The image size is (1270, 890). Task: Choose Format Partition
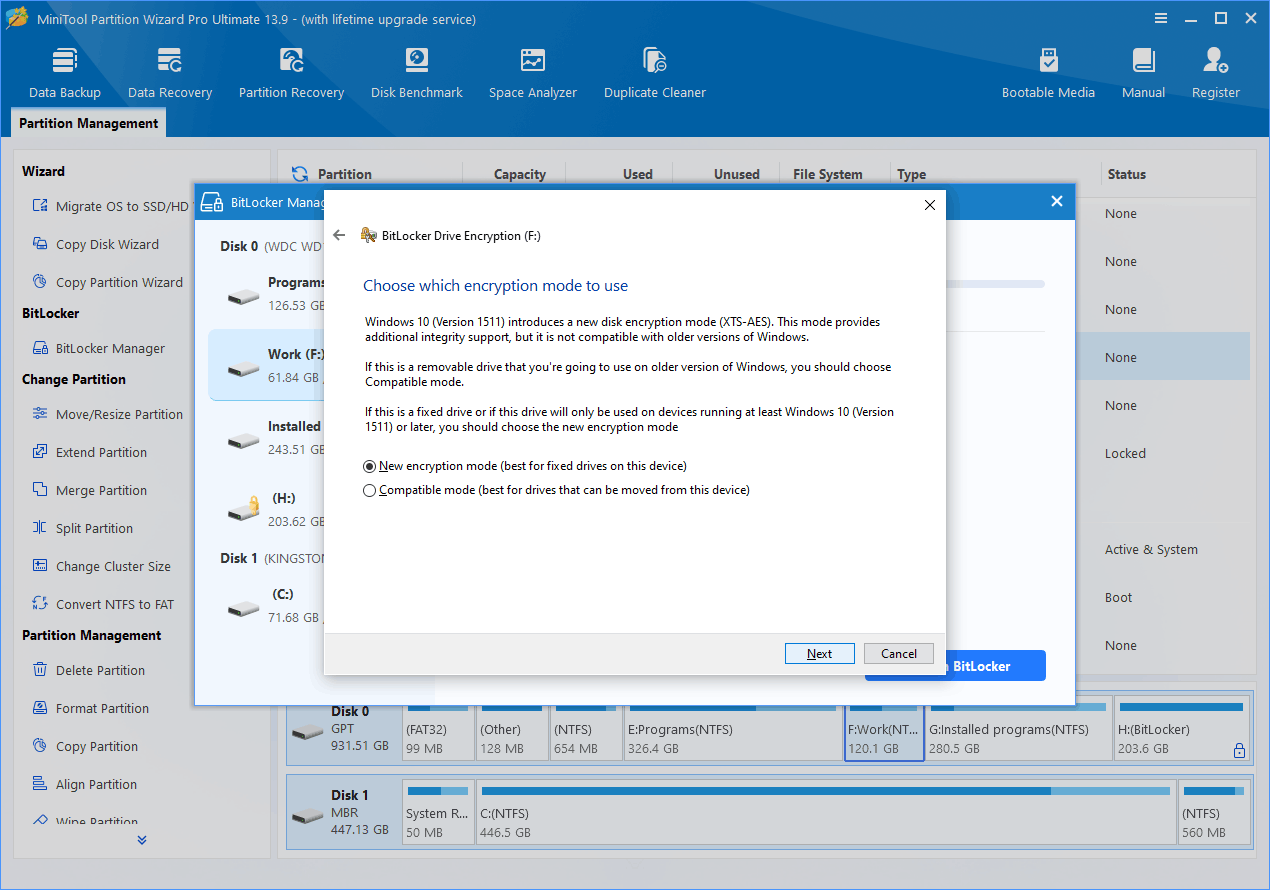(x=90, y=708)
